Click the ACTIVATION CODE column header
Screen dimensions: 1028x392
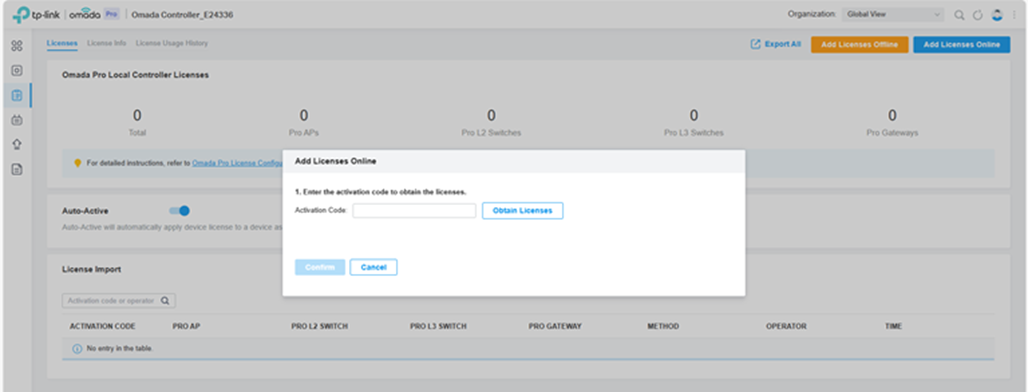point(102,326)
